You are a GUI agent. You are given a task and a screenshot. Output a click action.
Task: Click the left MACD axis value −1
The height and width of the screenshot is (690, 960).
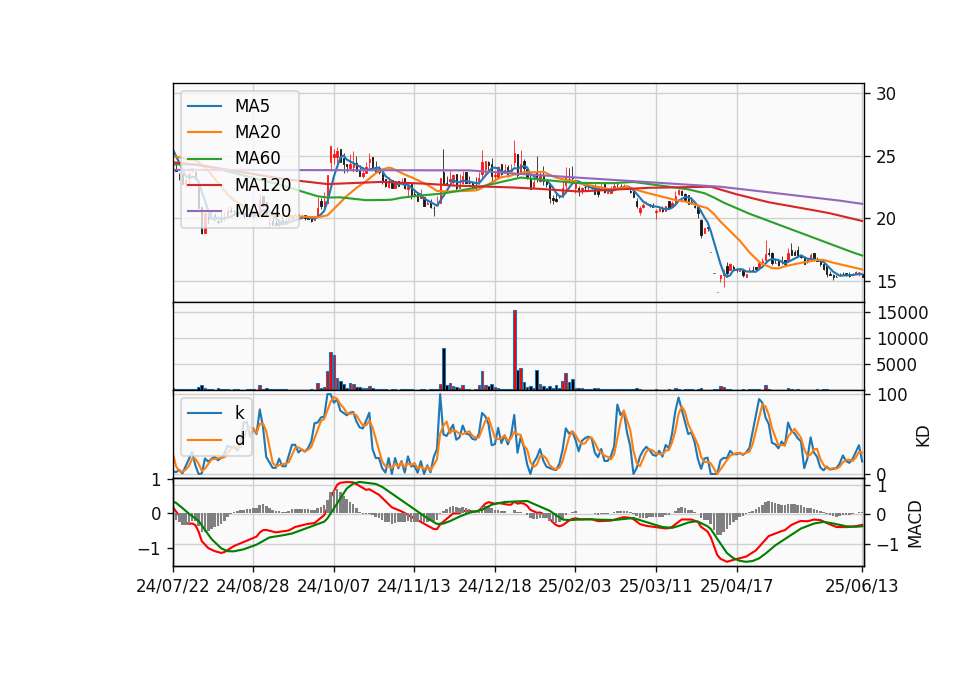pos(149,549)
